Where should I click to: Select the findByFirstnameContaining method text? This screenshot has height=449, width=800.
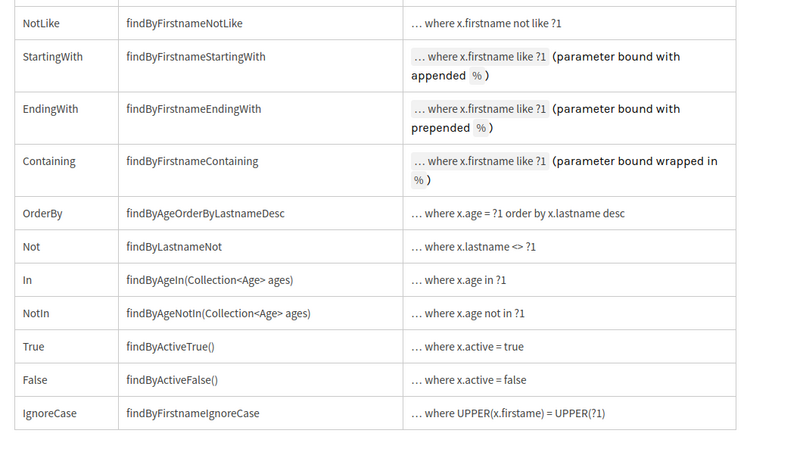[192, 161]
